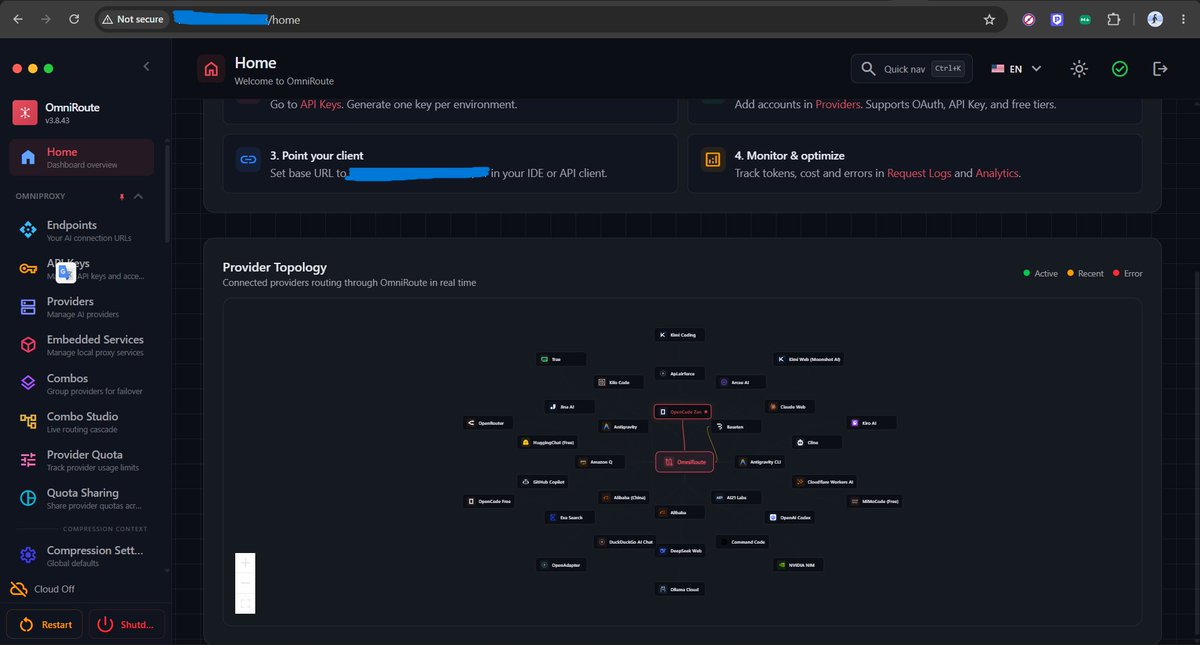Select the DeepSeek Web provider node
The height and width of the screenshot is (645, 1200).
(681, 550)
